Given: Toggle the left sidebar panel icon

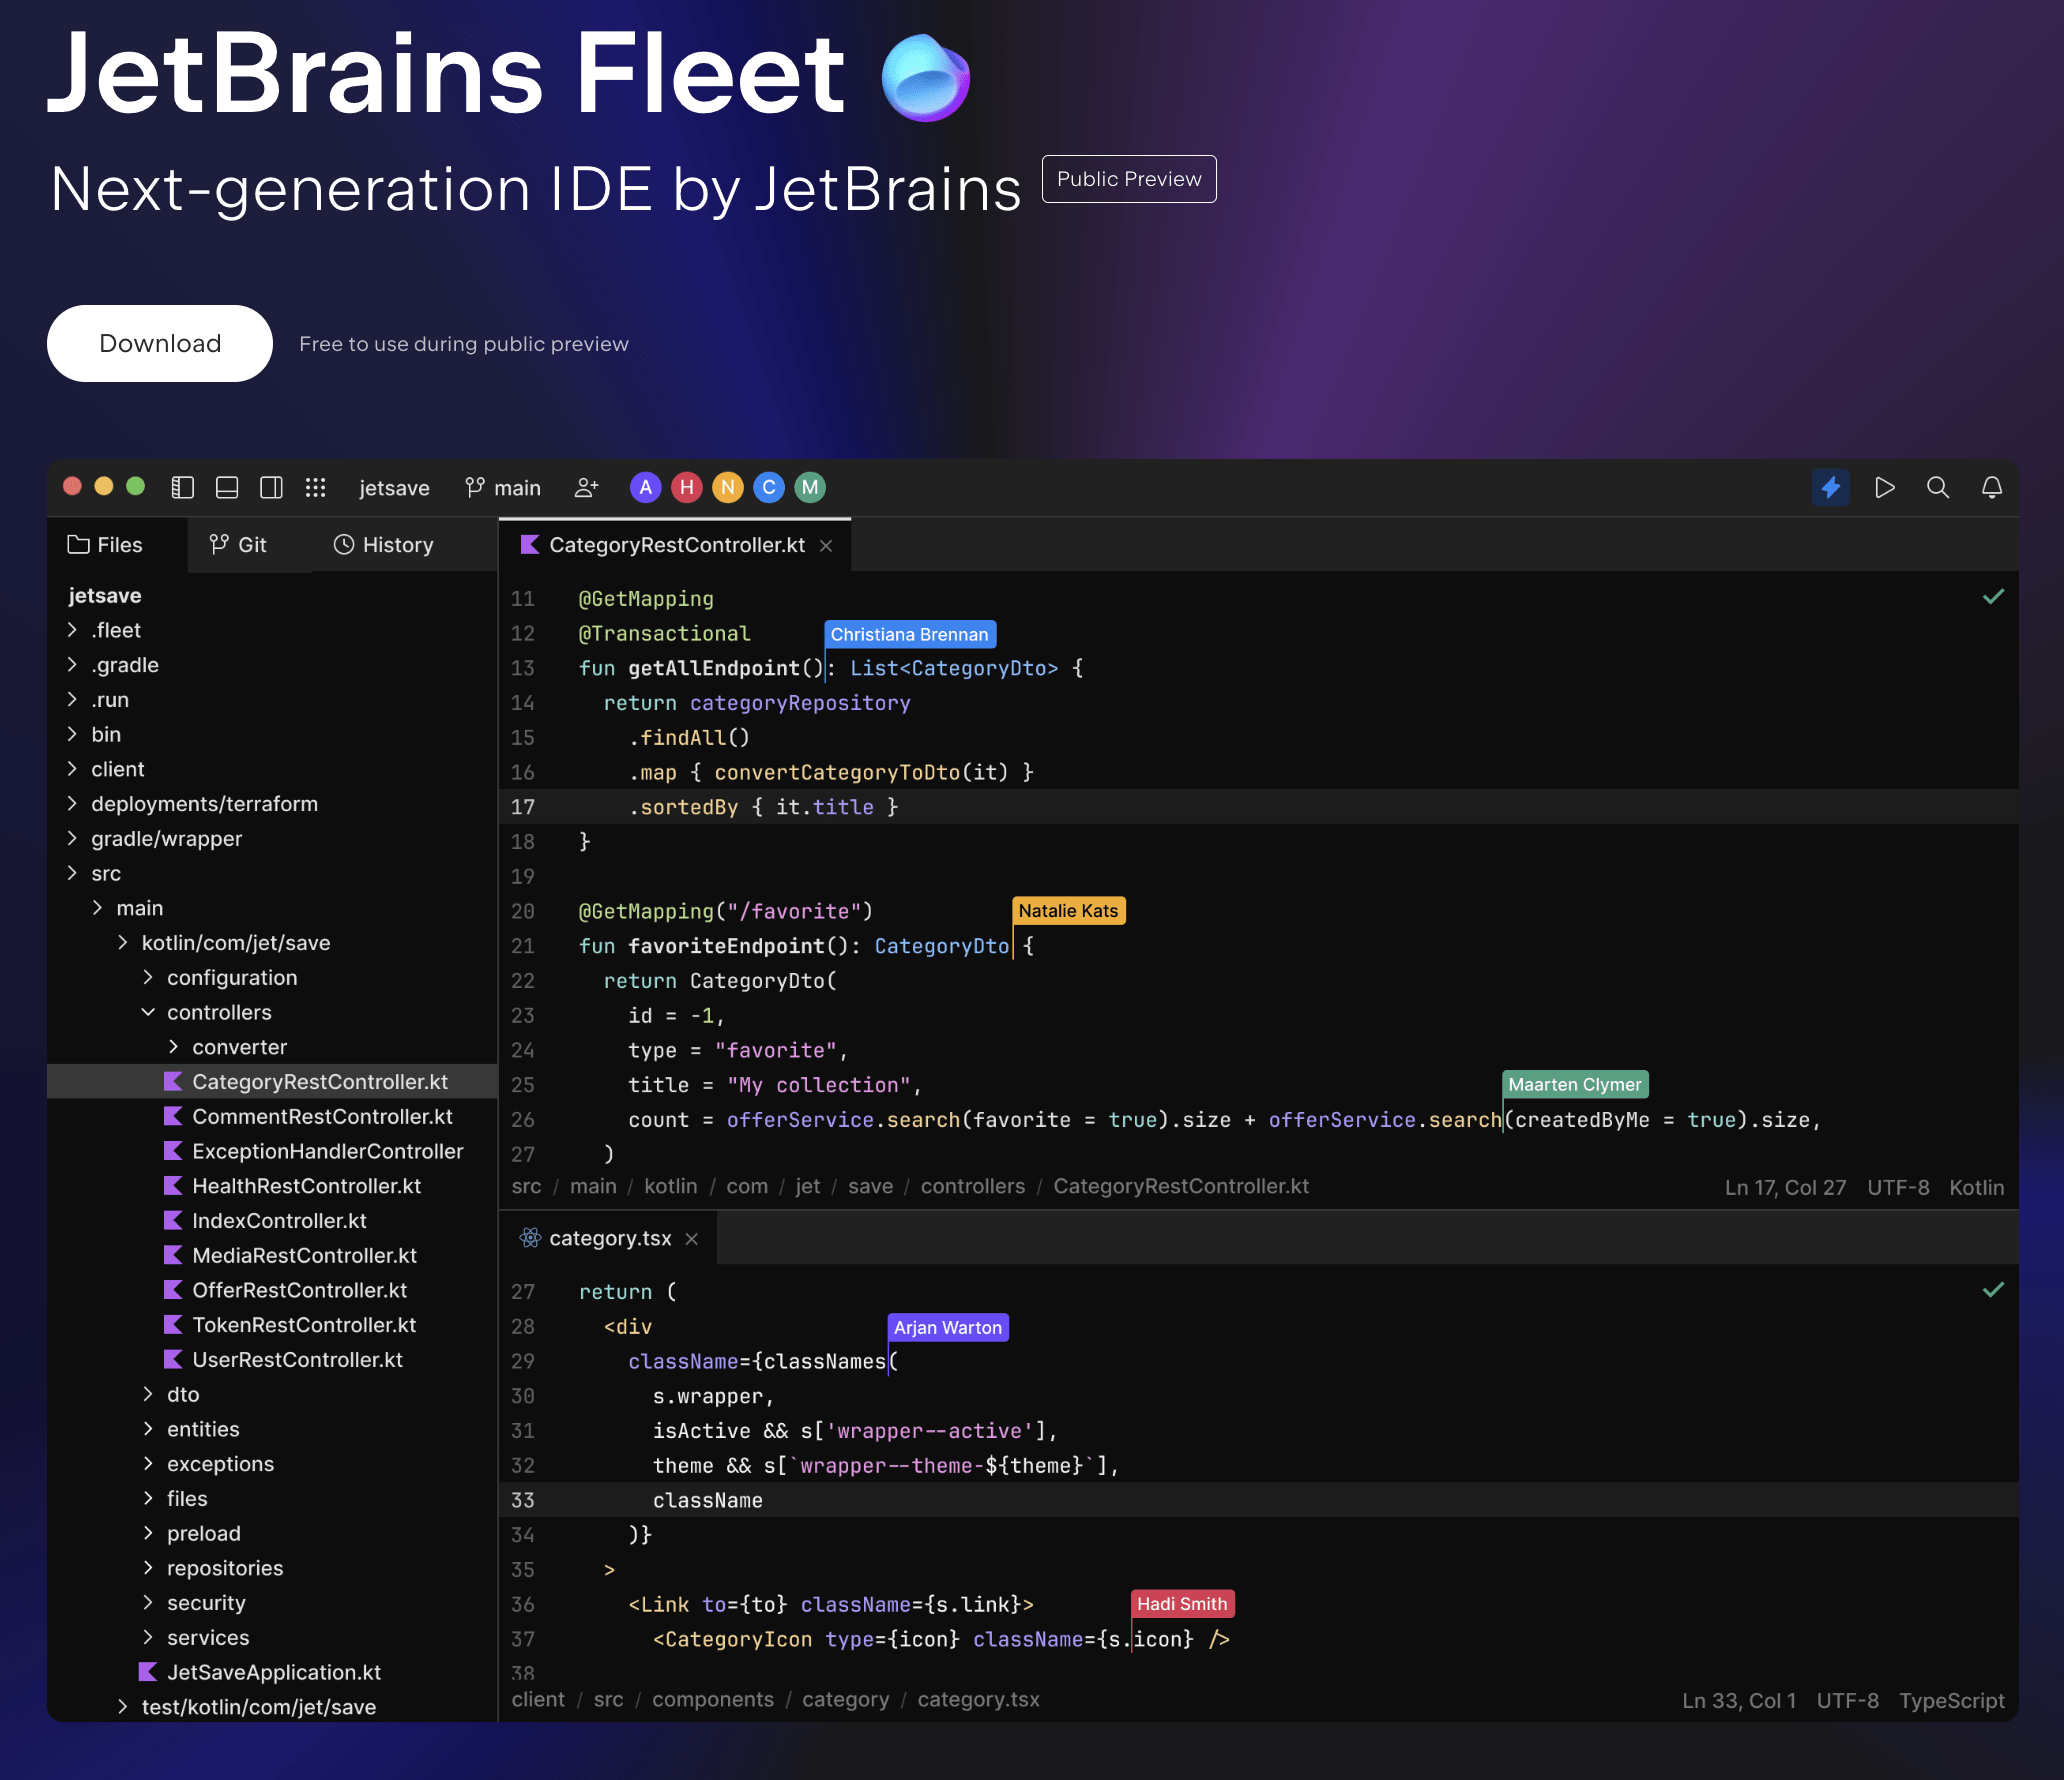Looking at the screenshot, I should pos(182,487).
